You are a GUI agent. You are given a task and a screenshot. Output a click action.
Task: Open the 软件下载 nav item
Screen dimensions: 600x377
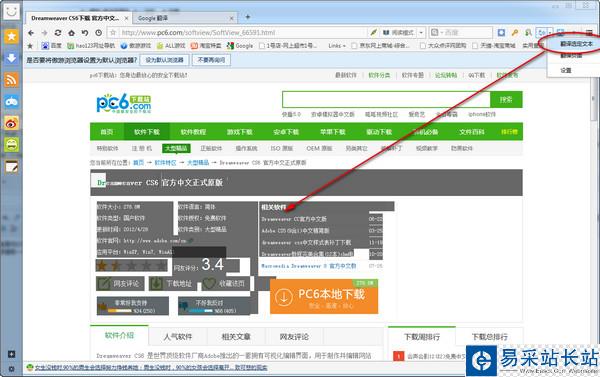147,132
